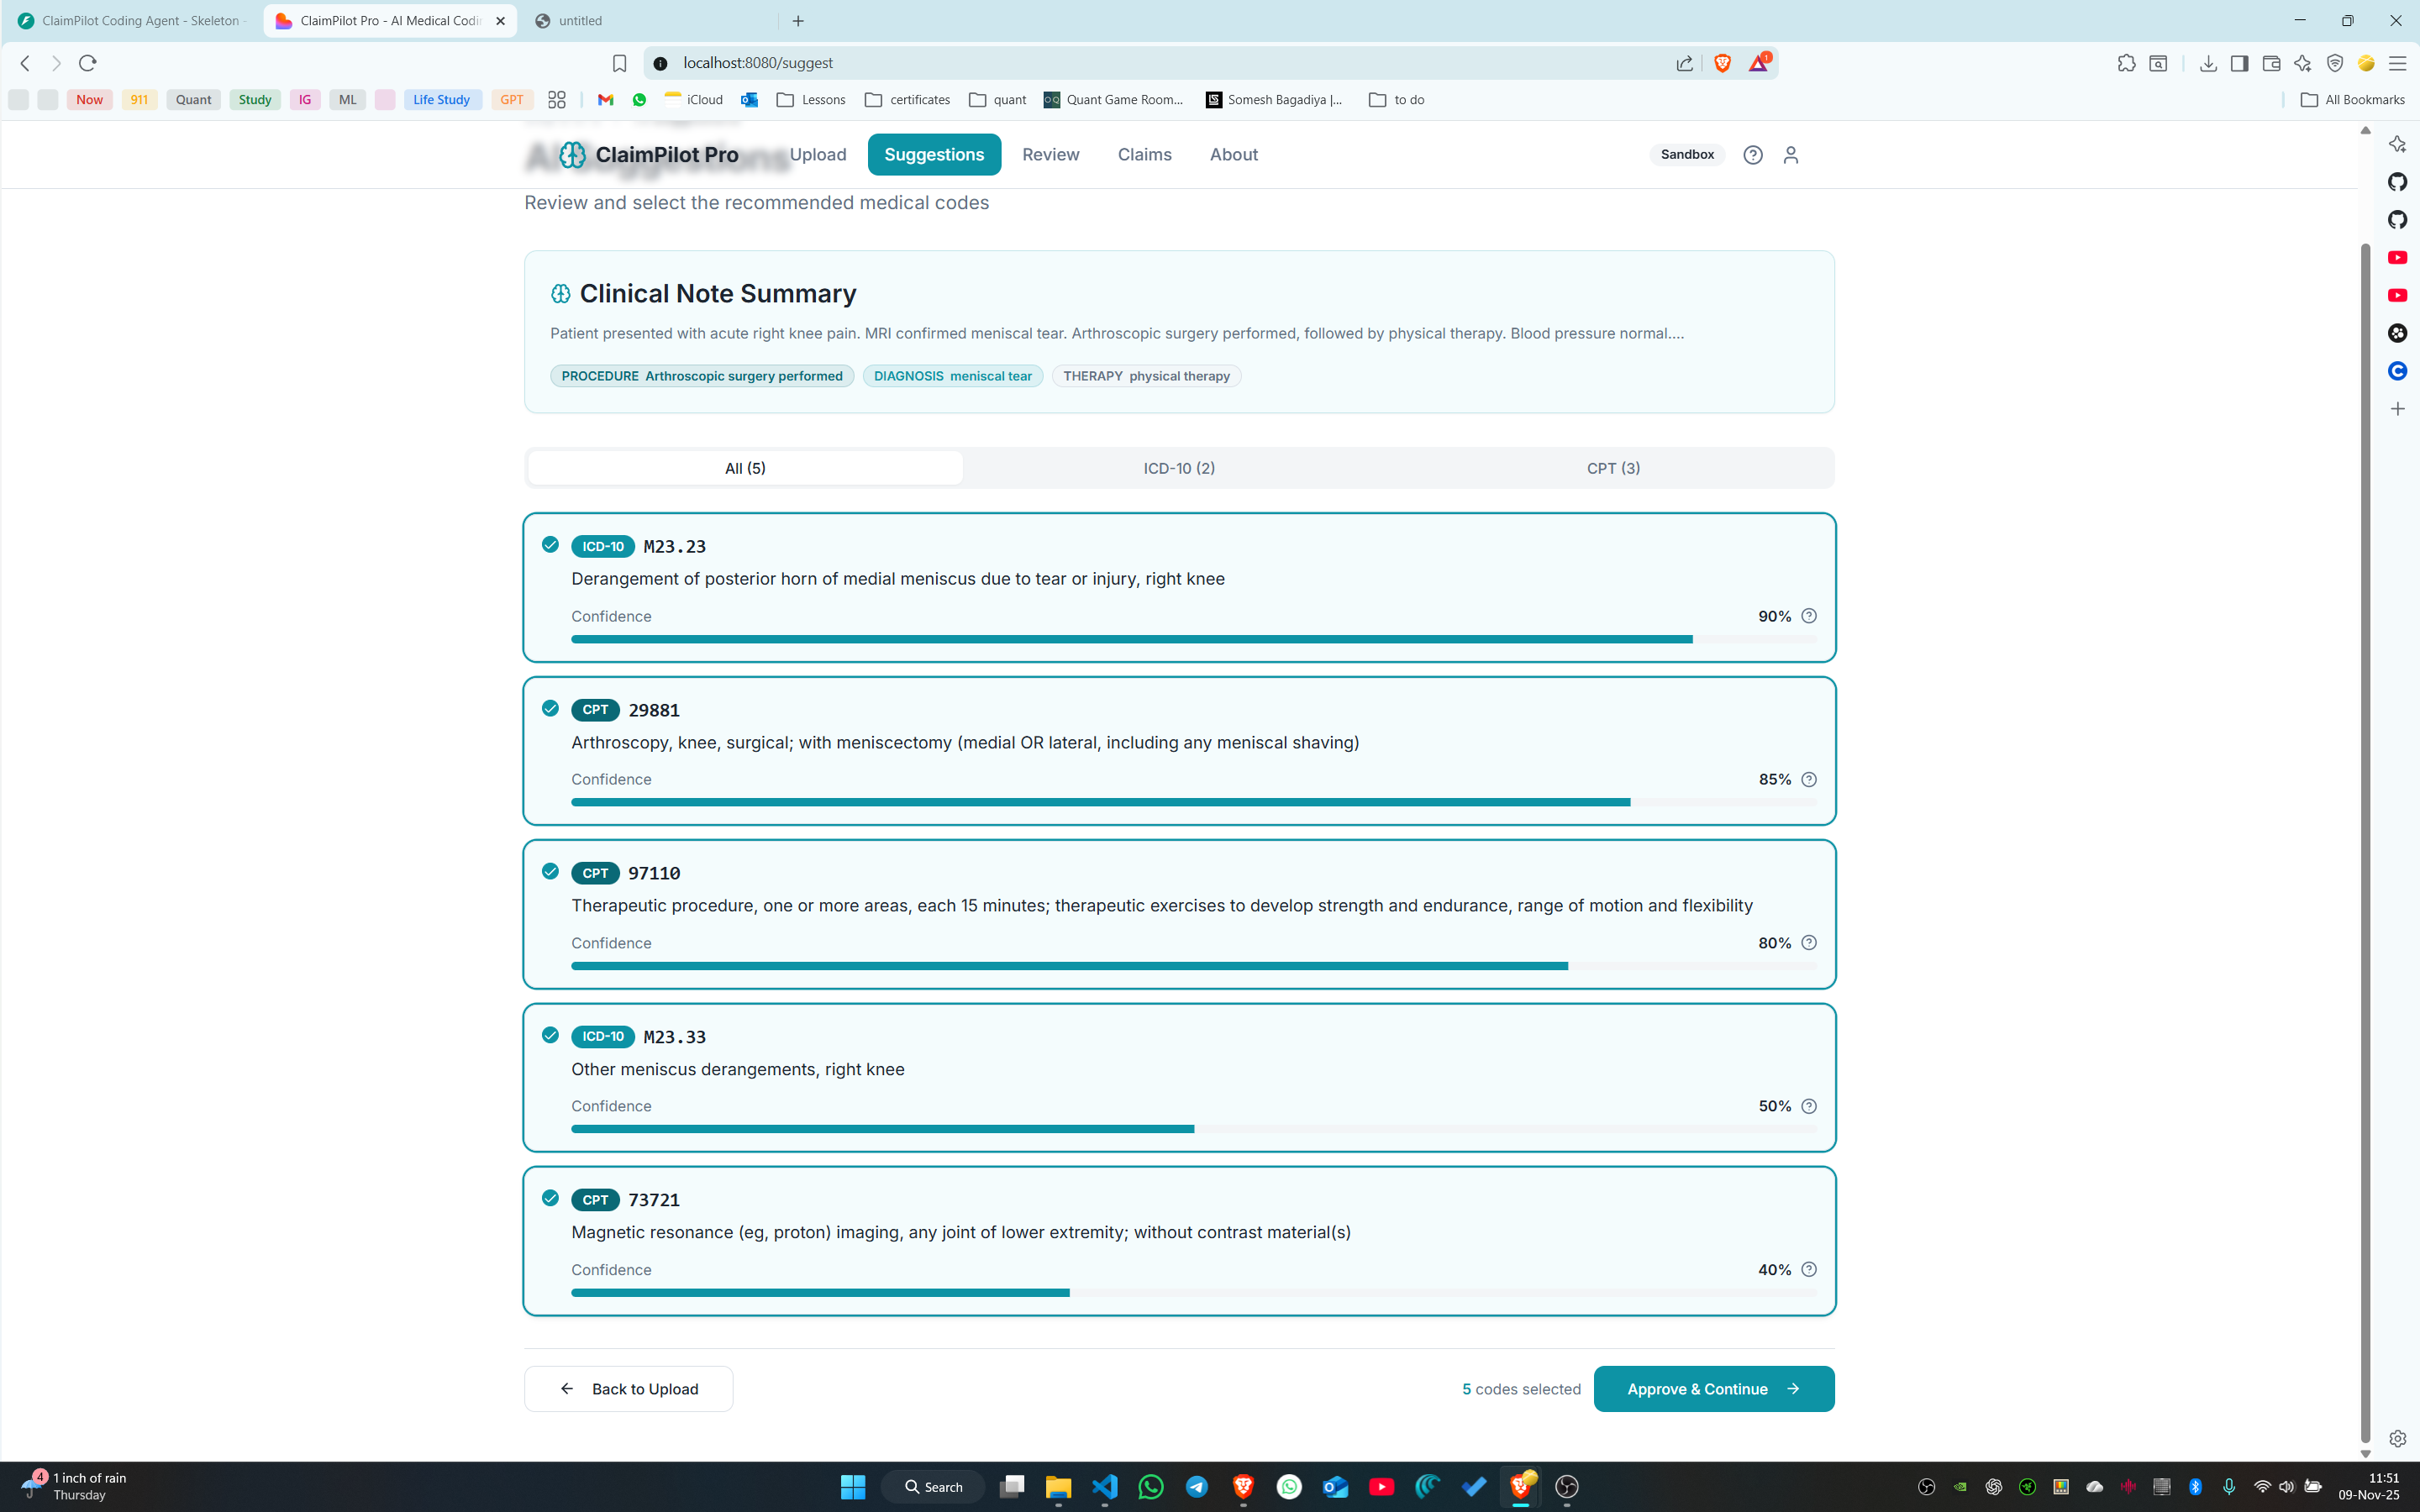Uncheck the CPT 97110 suggestion
Image resolution: width=2420 pixels, height=1512 pixels.
pos(550,871)
